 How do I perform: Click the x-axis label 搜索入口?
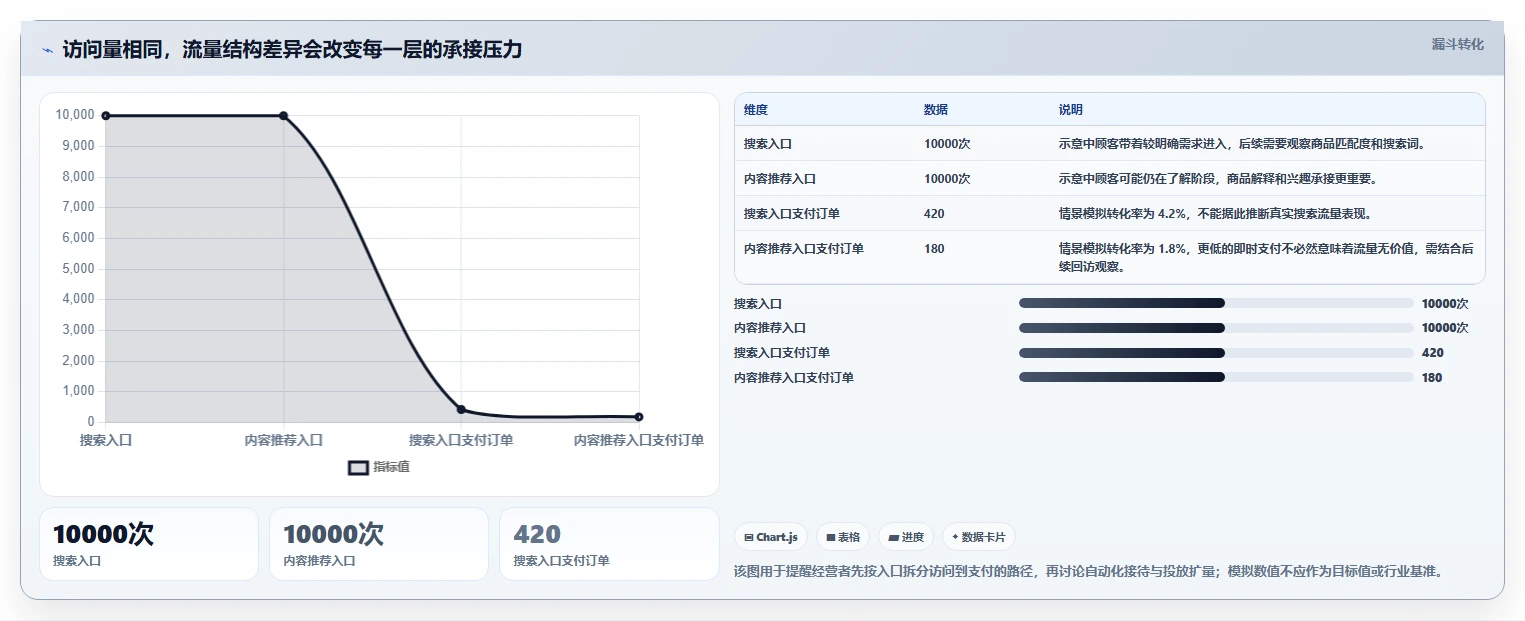tap(106, 440)
